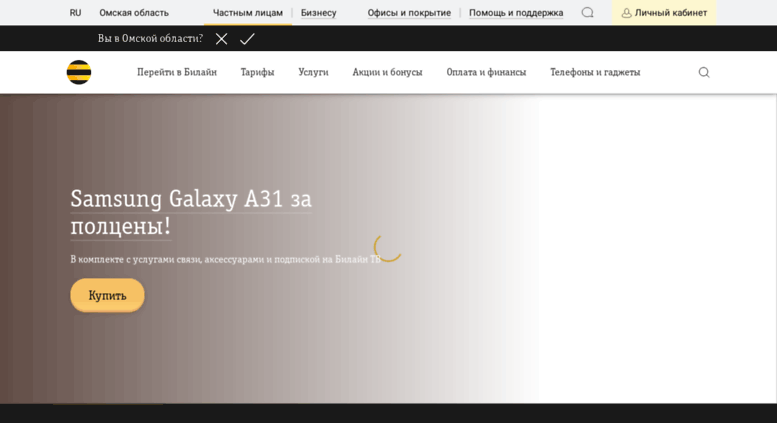Click the В комплекте с услугами связи description
The width and height of the screenshot is (777, 423).
pyautogui.click(x=225, y=259)
